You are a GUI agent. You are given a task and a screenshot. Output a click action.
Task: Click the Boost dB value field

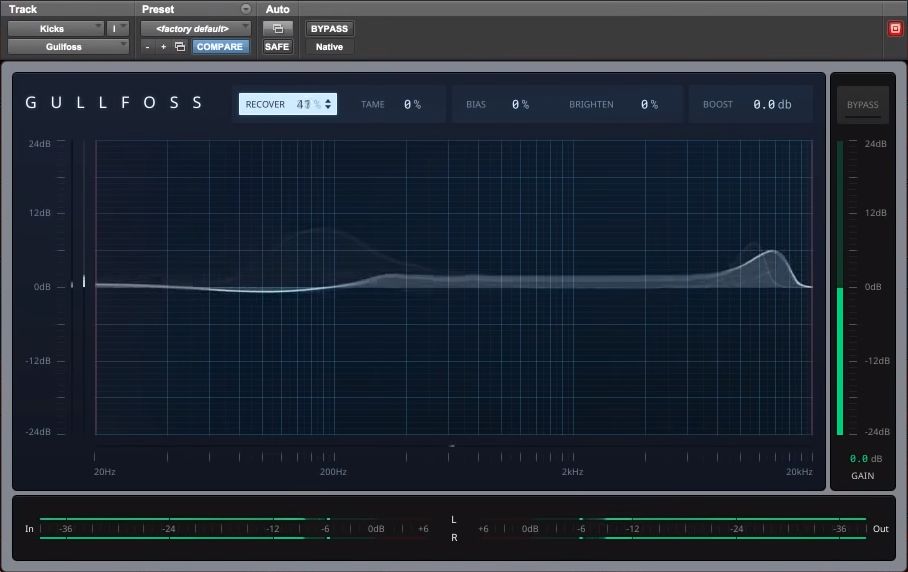(771, 104)
